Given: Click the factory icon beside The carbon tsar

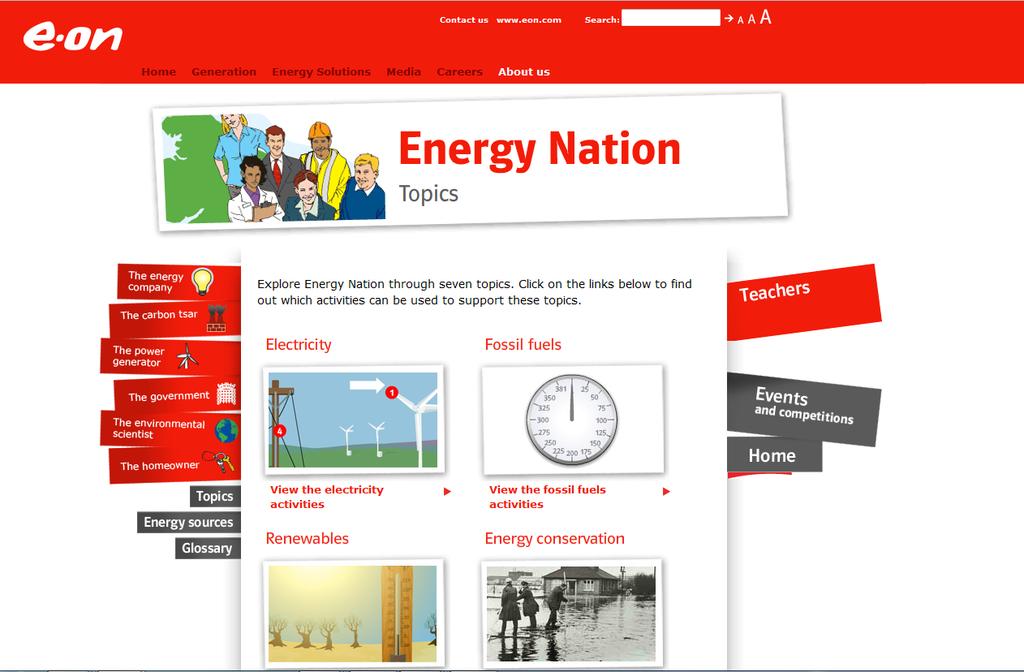Looking at the screenshot, I should click(216, 318).
